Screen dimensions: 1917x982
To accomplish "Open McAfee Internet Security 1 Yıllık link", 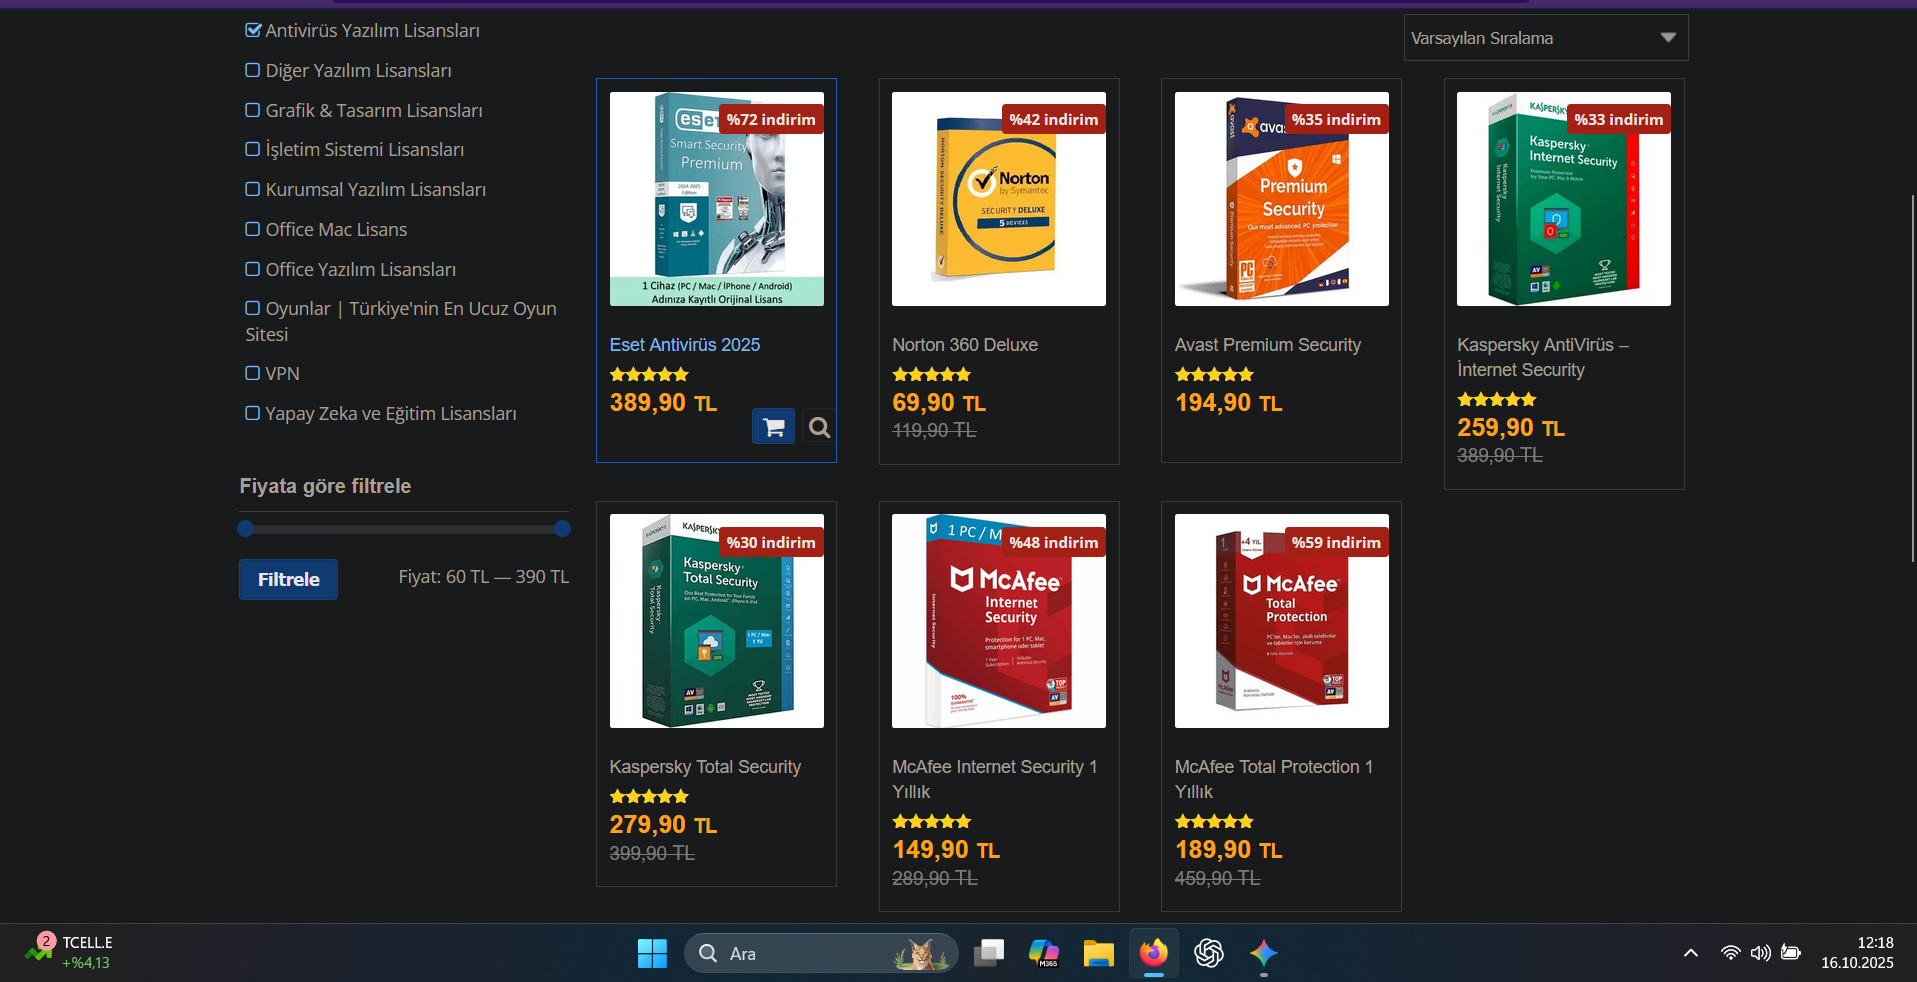I will coord(995,779).
